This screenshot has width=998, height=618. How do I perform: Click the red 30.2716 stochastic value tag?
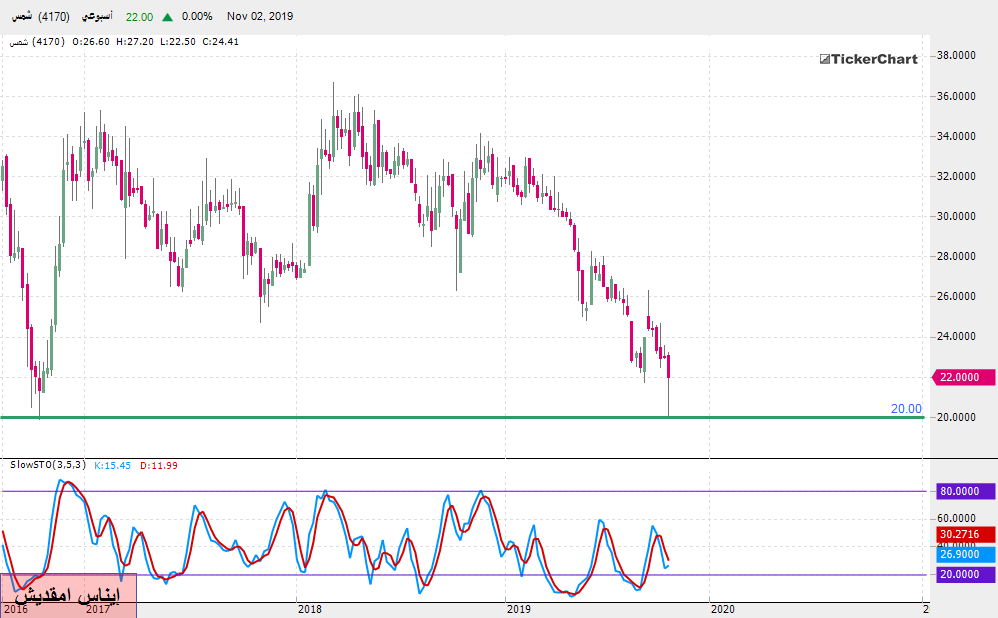963,535
